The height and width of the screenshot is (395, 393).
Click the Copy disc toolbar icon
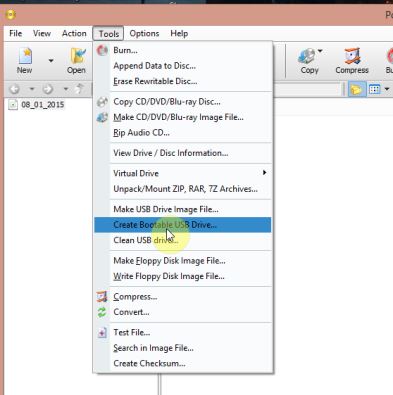[307, 56]
